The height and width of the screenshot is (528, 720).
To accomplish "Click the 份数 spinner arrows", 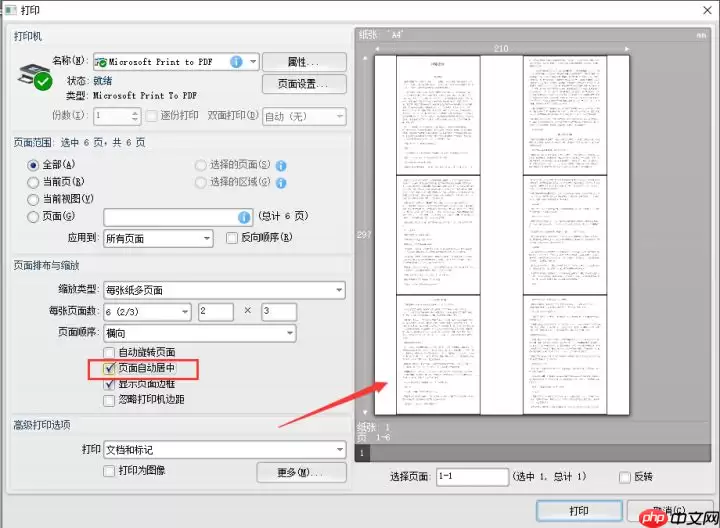I will click(135, 116).
